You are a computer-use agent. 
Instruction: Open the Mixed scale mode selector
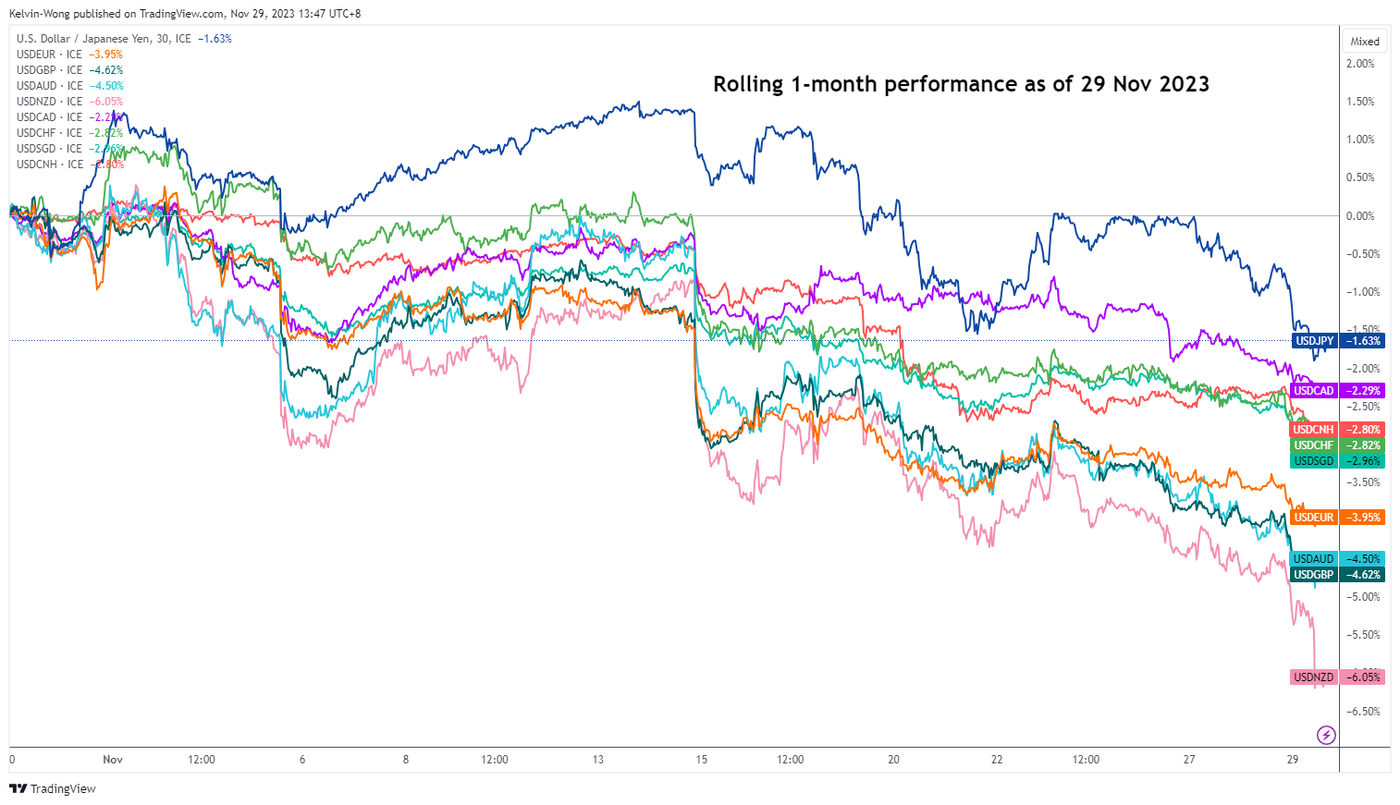tap(1364, 42)
